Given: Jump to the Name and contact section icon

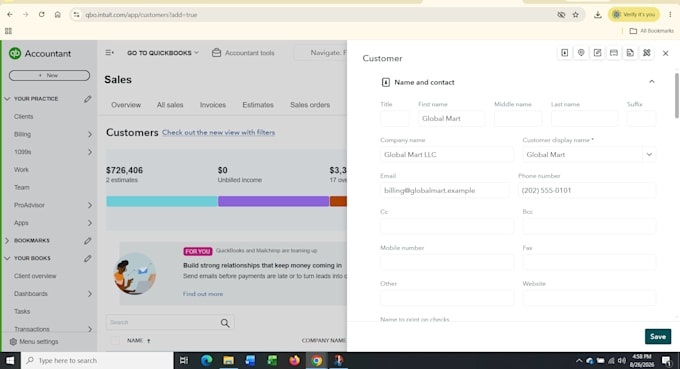Looking at the screenshot, I should tap(564, 53).
